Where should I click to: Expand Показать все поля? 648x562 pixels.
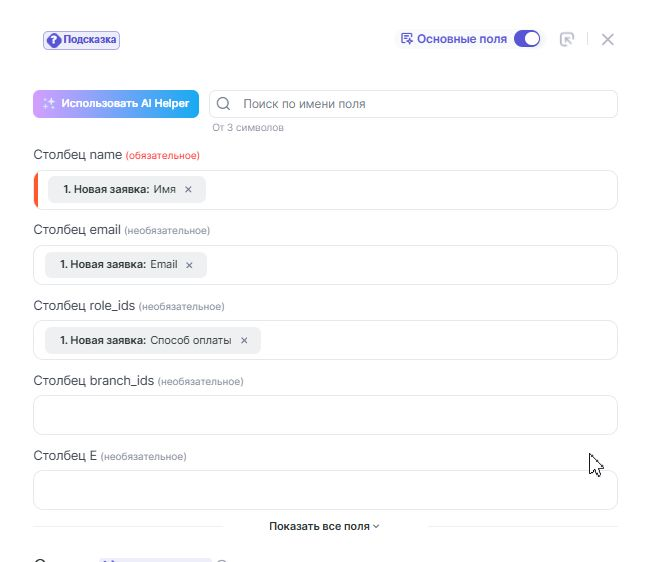pyautogui.click(x=324, y=526)
